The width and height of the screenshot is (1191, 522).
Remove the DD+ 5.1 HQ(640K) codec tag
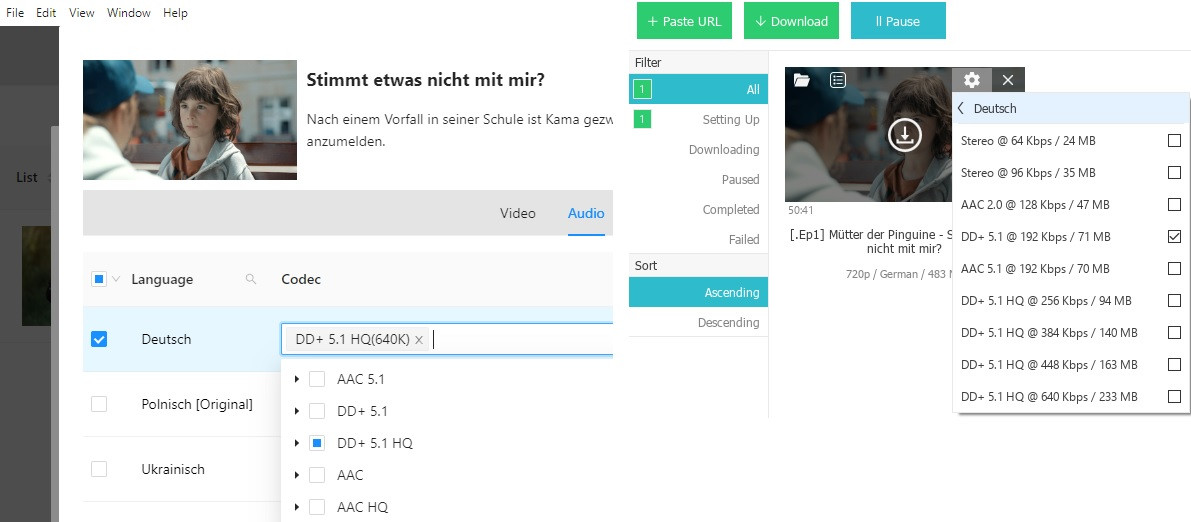(419, 340)
